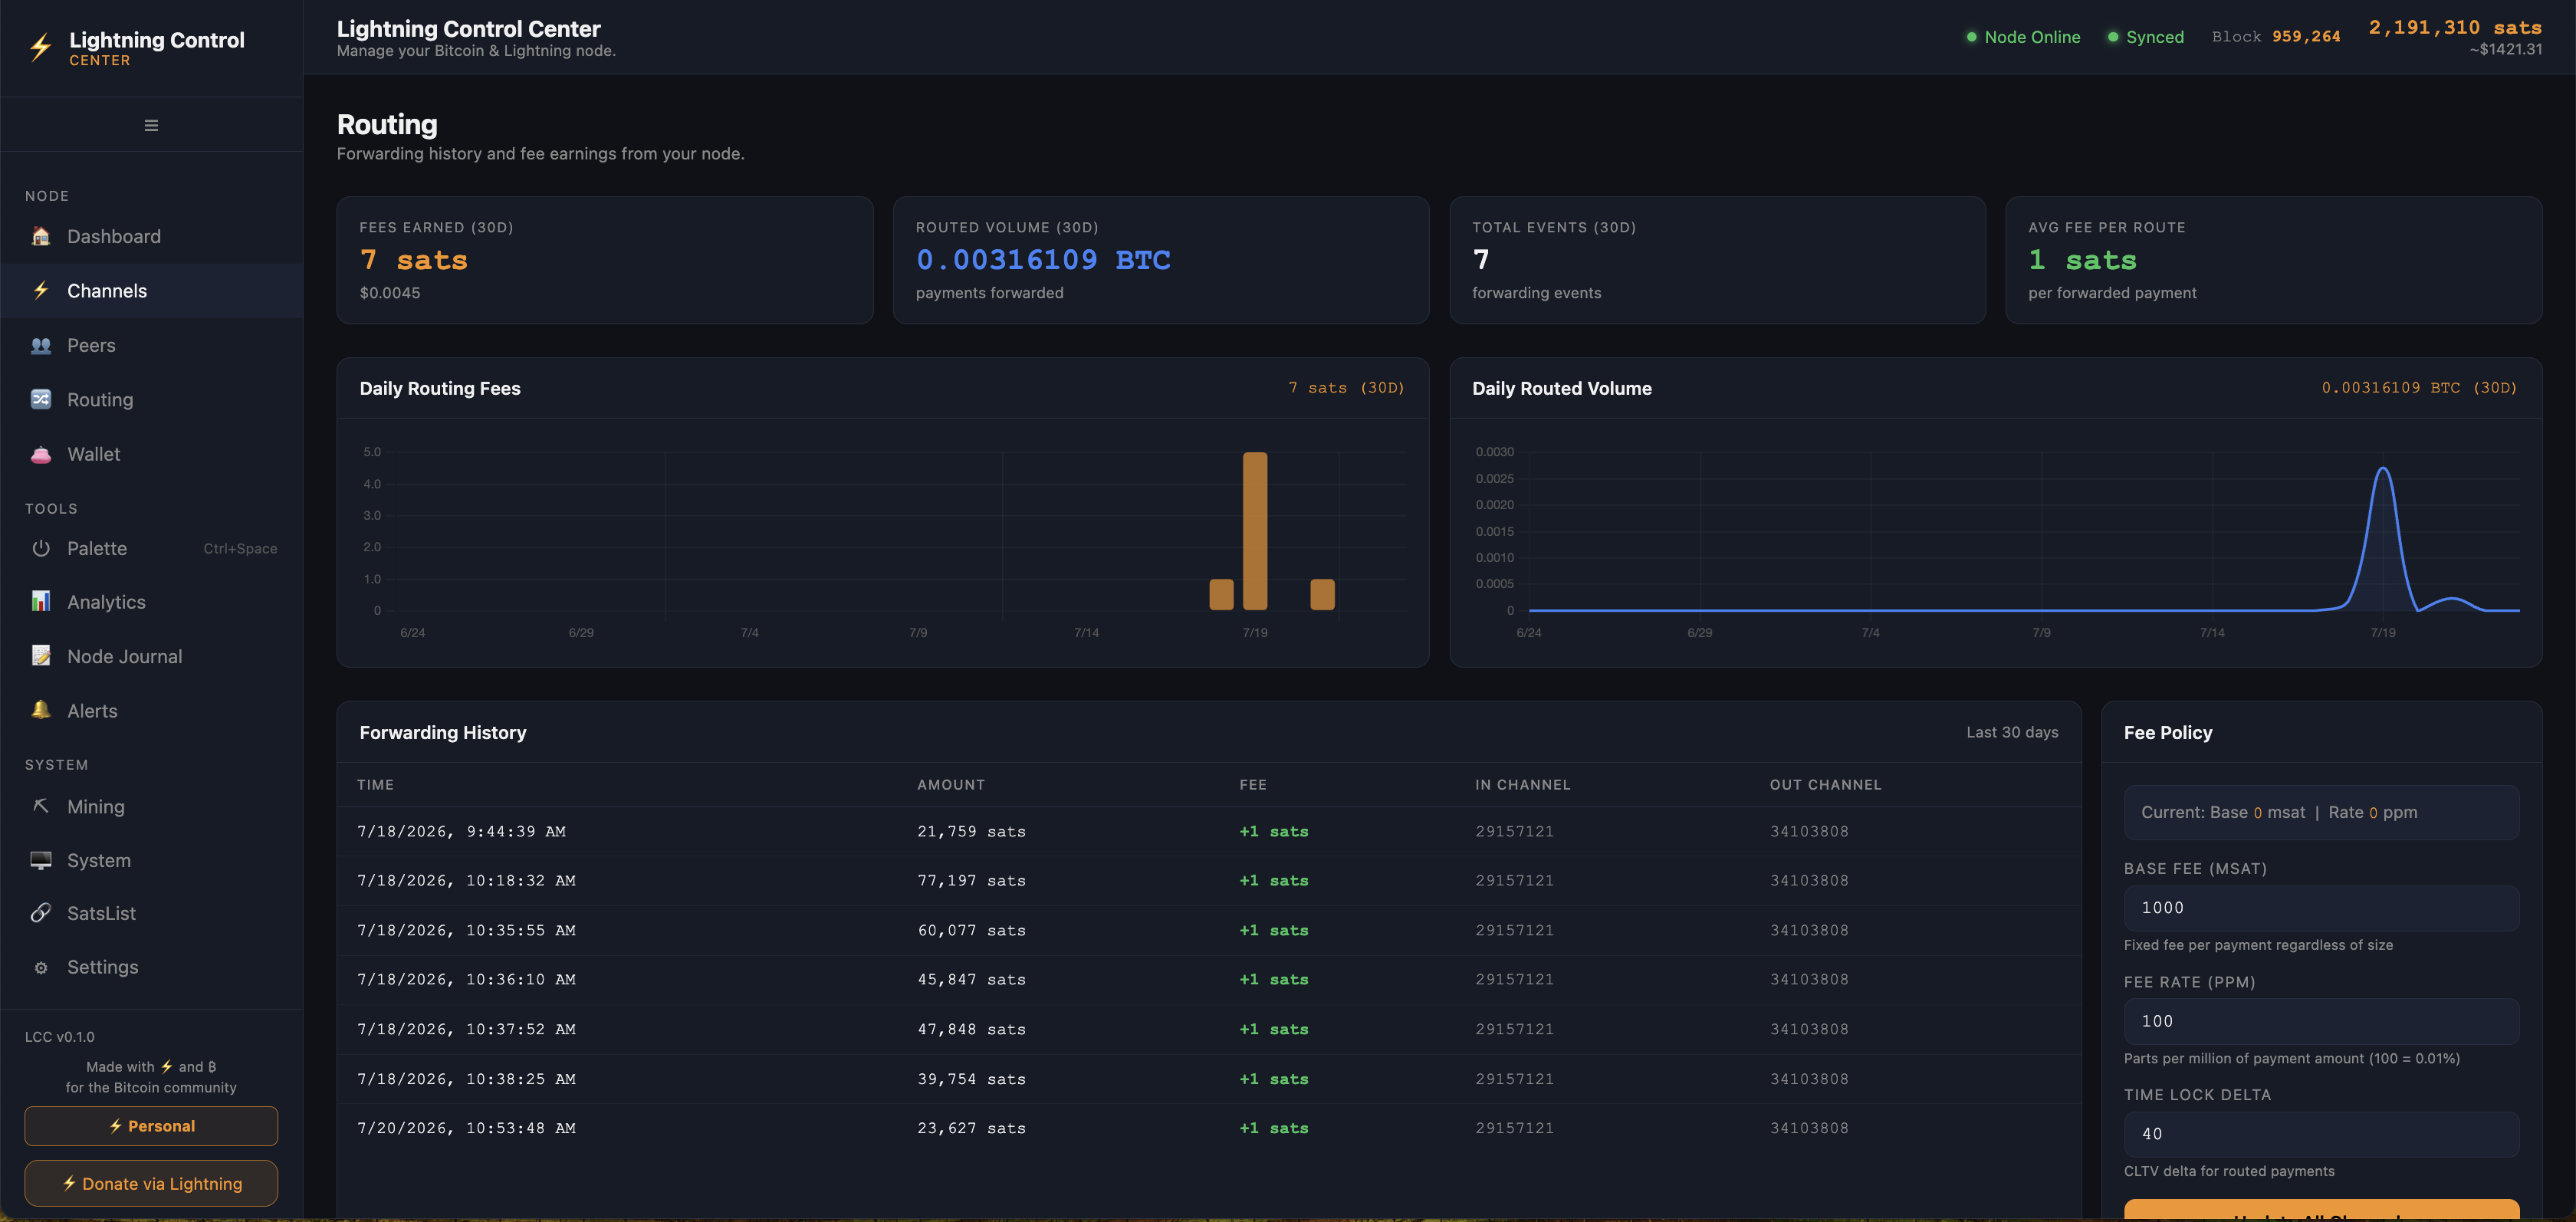Click the Avg Fee Per Route card
This screenshot has height=1222, width=2576.
click(2274, 260)
